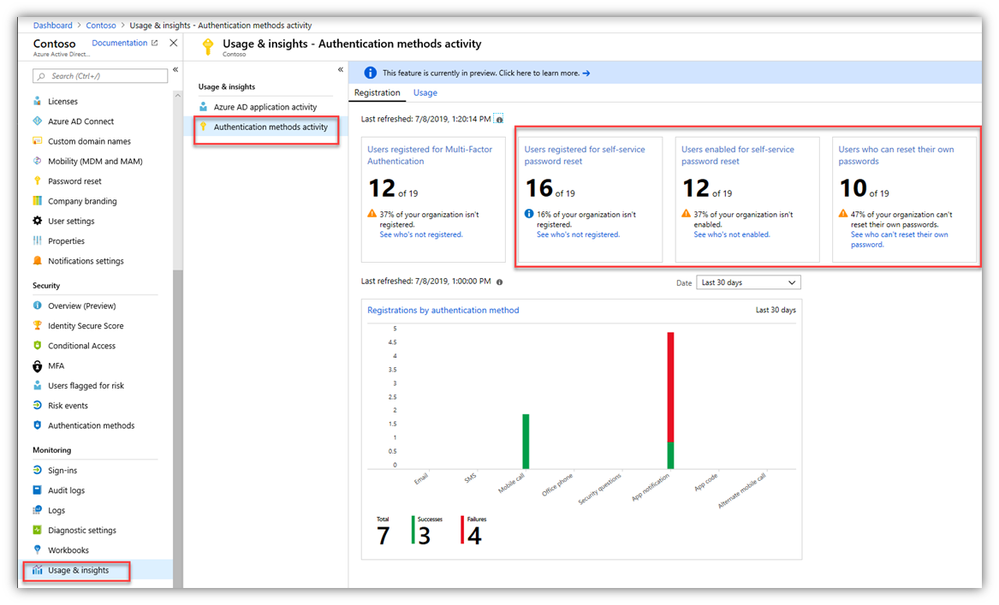
Task: Click the Conditional Access shield icon
Action: [37, 345]
